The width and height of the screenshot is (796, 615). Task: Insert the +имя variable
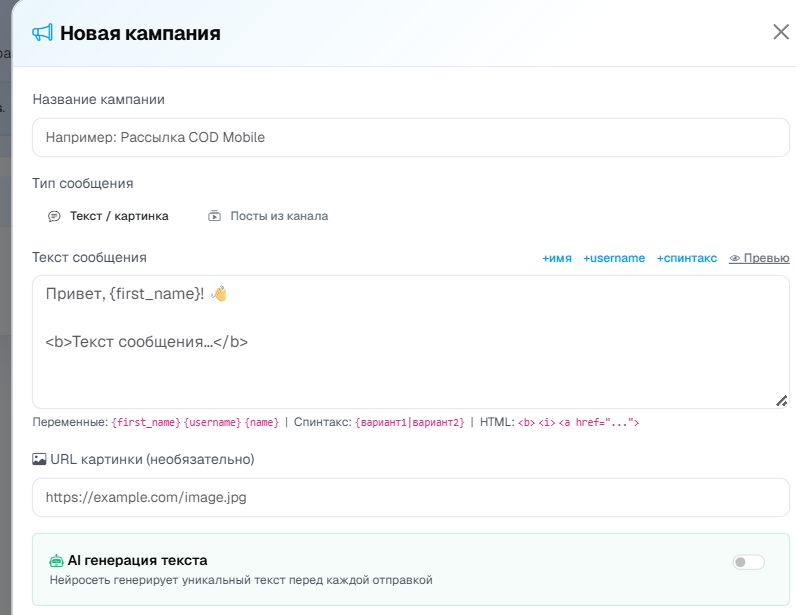point(556,258)
